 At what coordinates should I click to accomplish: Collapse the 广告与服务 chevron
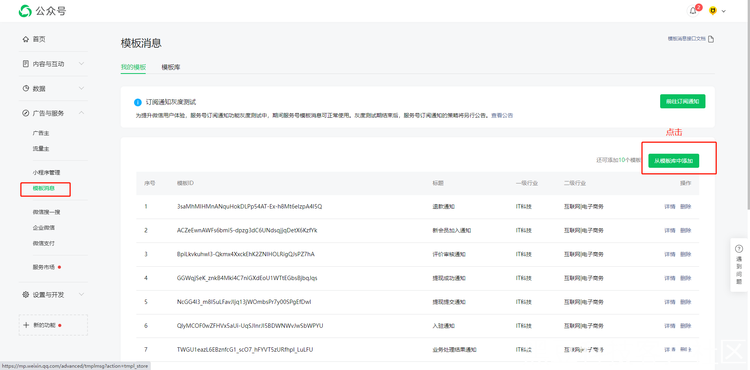click(81, 113)
